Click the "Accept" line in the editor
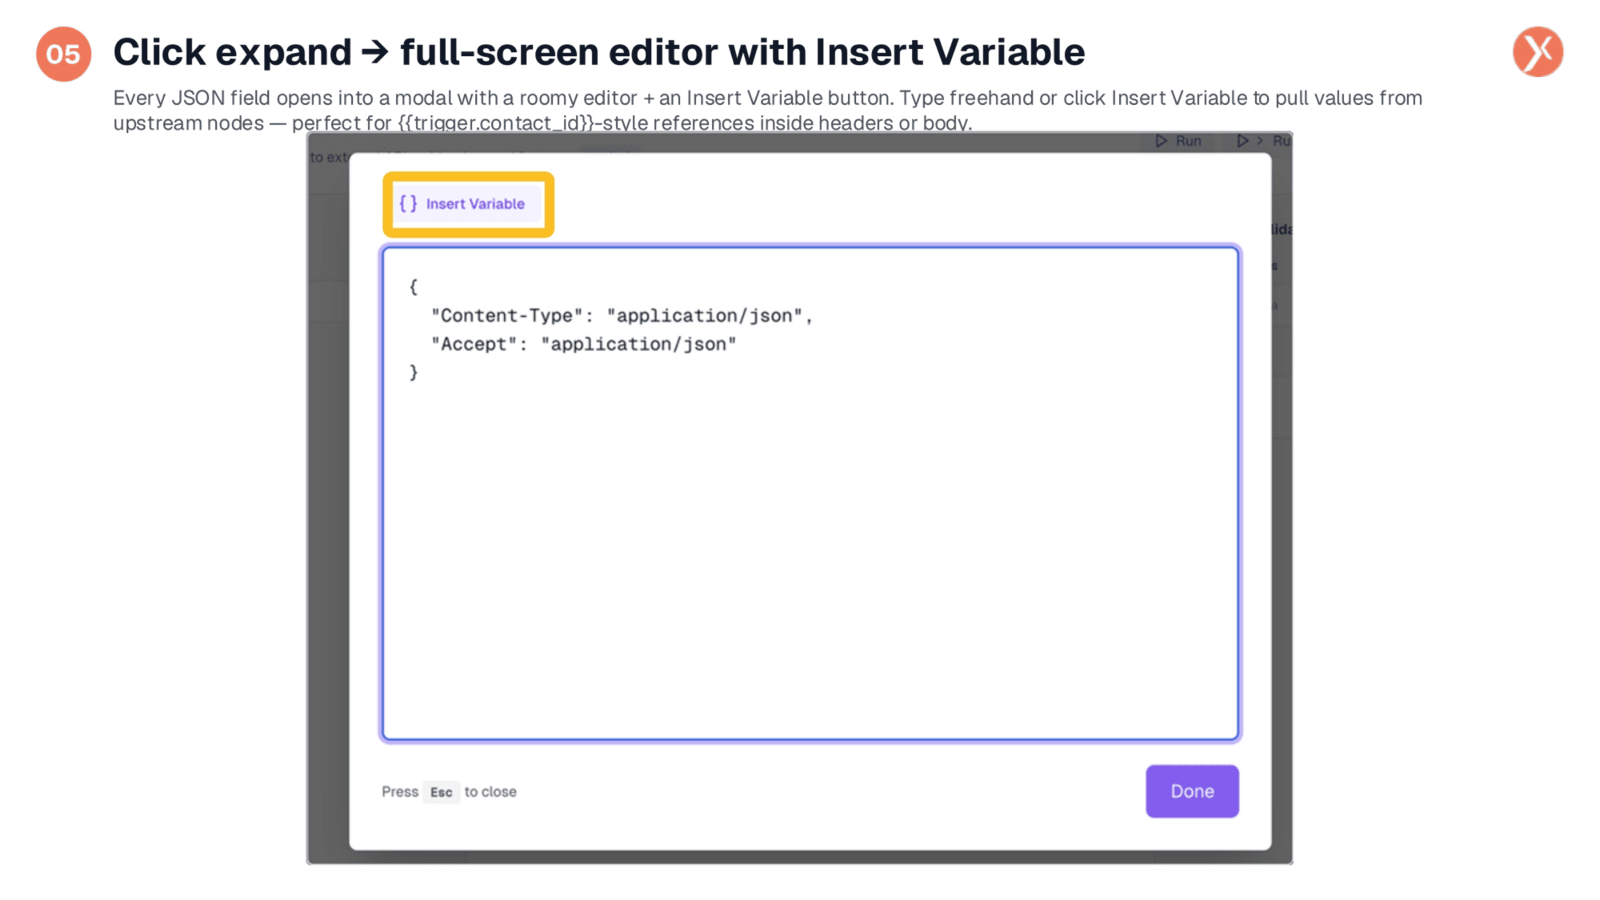 [x=584, y=344]
